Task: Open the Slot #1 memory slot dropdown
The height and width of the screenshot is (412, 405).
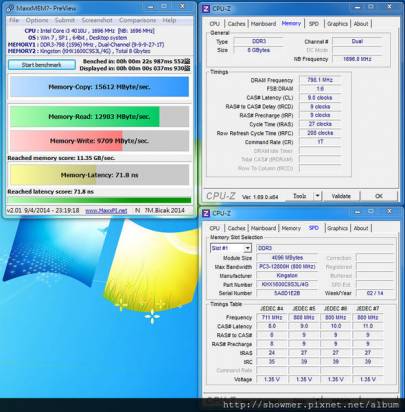Action: click(x=231, y=248)
